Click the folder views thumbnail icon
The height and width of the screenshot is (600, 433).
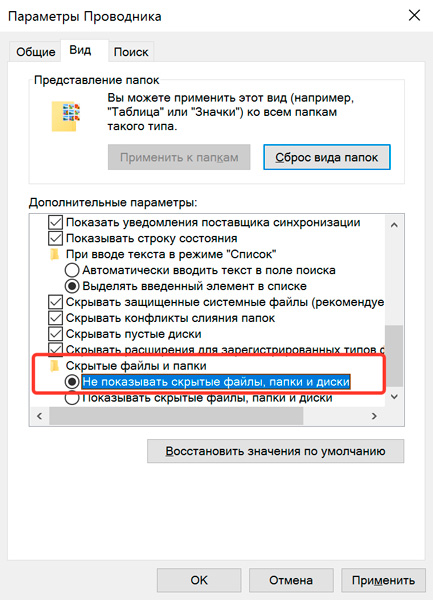click(x=66, y=116)
